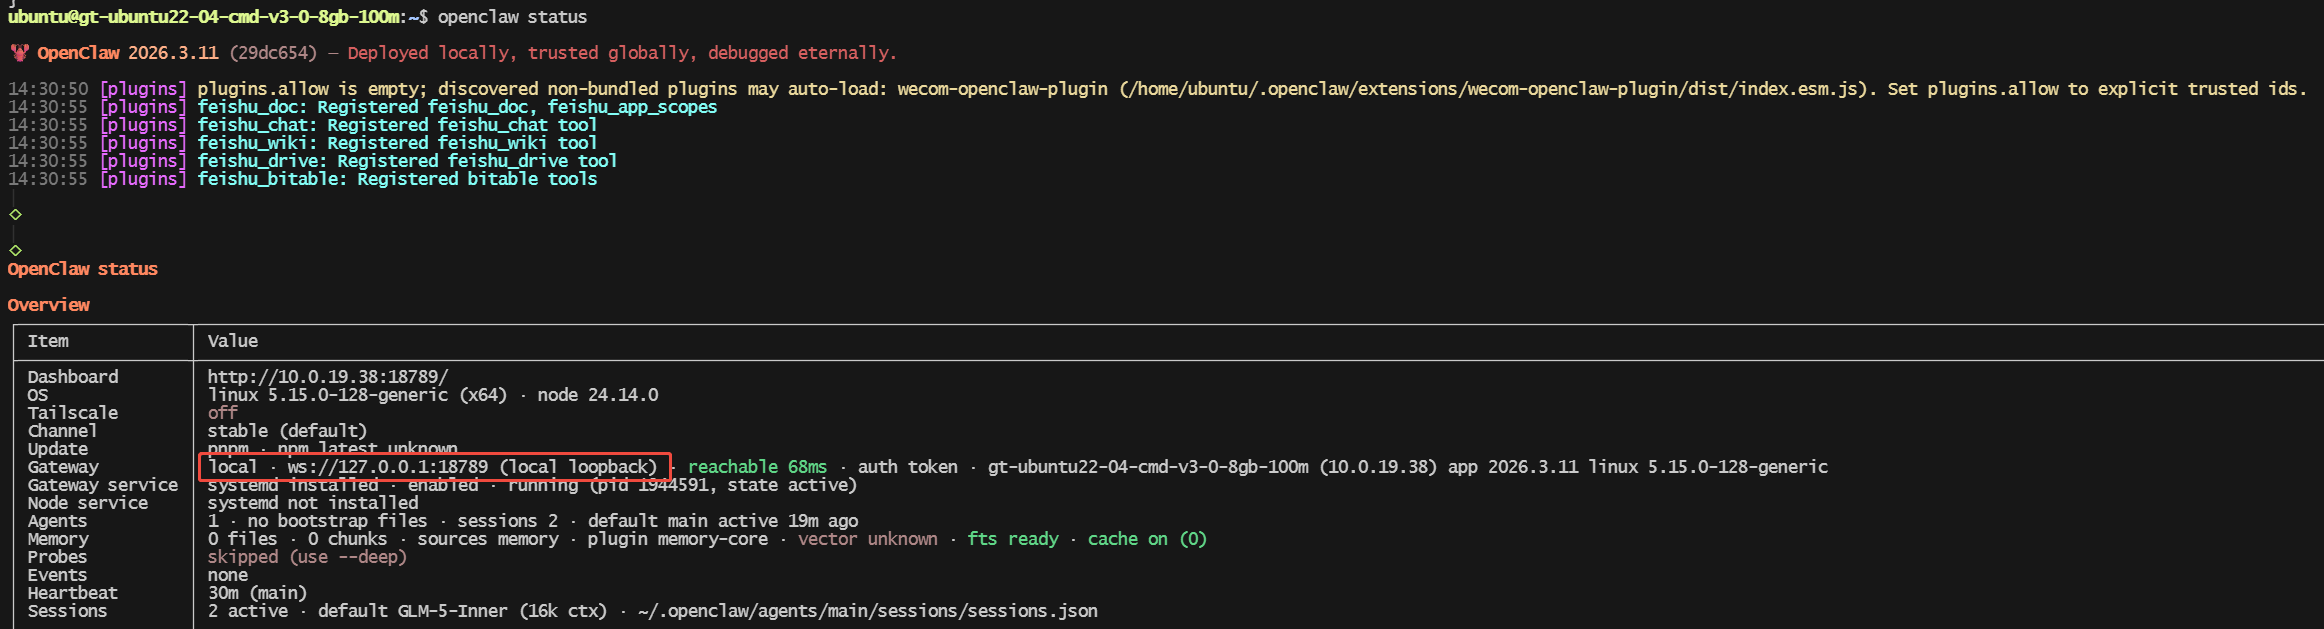This screenshot has height=629, width=2324.
Task: Click the tagline 'Deployed locally, trusted globally'
Action: coord(519,53)
